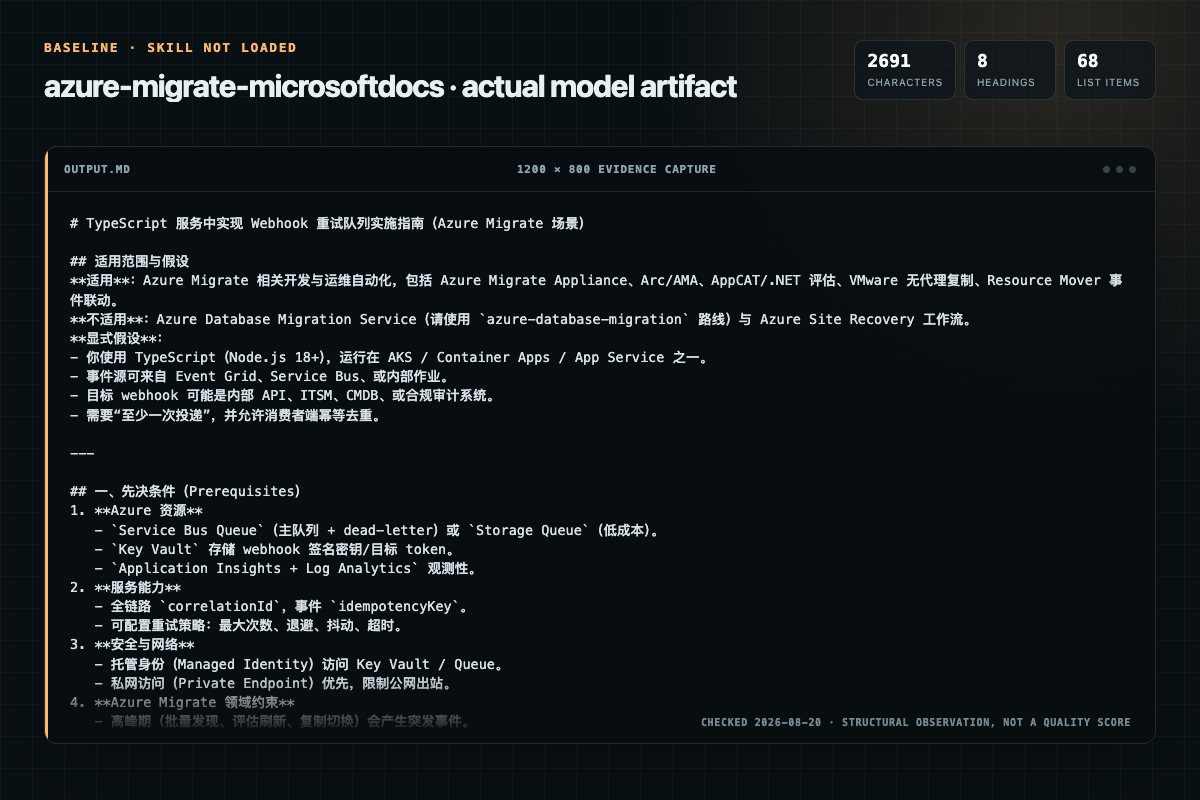Click the line mentioning TypeScript (Node.js 18+)

coord(390,357)
